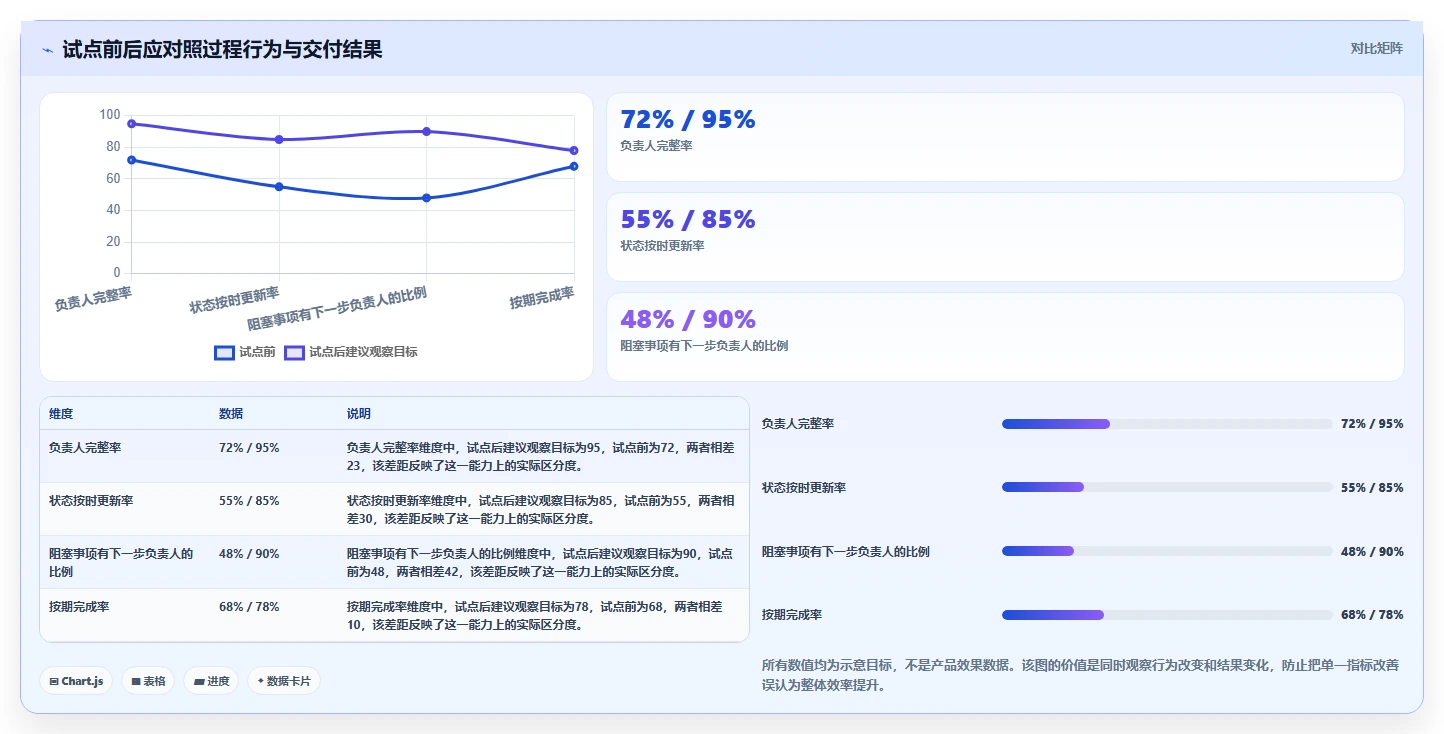Click the 负责人完整率 caption in the first data card

(x=656, y=146)
